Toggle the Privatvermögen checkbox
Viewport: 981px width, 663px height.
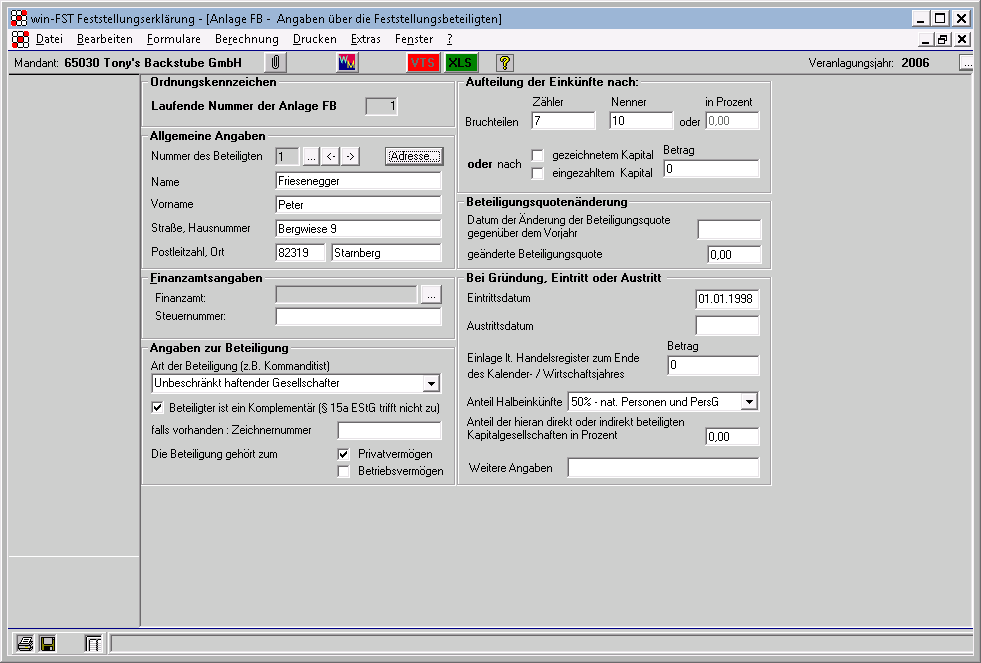(344, 454)
